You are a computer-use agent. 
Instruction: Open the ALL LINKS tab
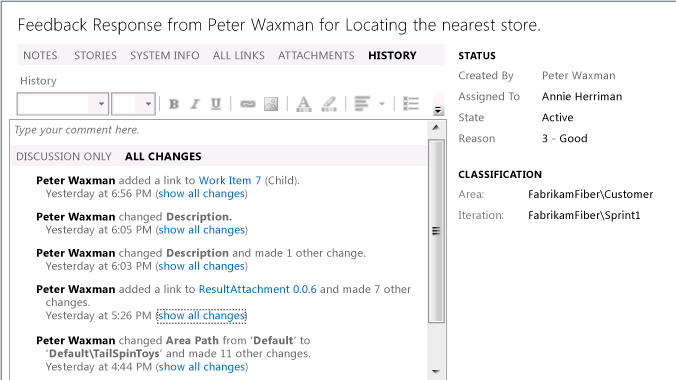[238, 55]
